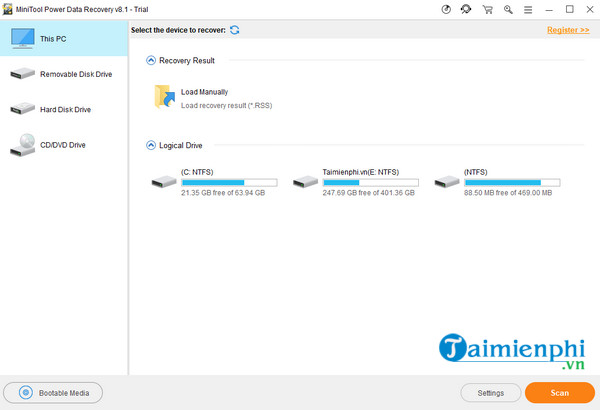600x410 pixels.
Task: Open the Settings button
Action: (x=489, y=393)
